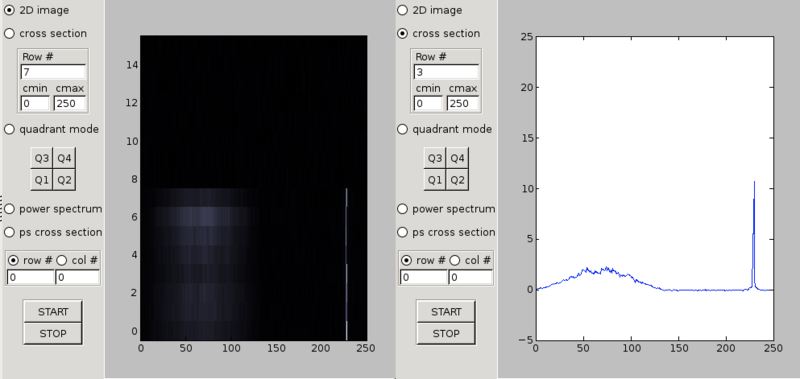800x379 pixels.
Task: Focus cmin field in left panel
Action: click(35, 104)
